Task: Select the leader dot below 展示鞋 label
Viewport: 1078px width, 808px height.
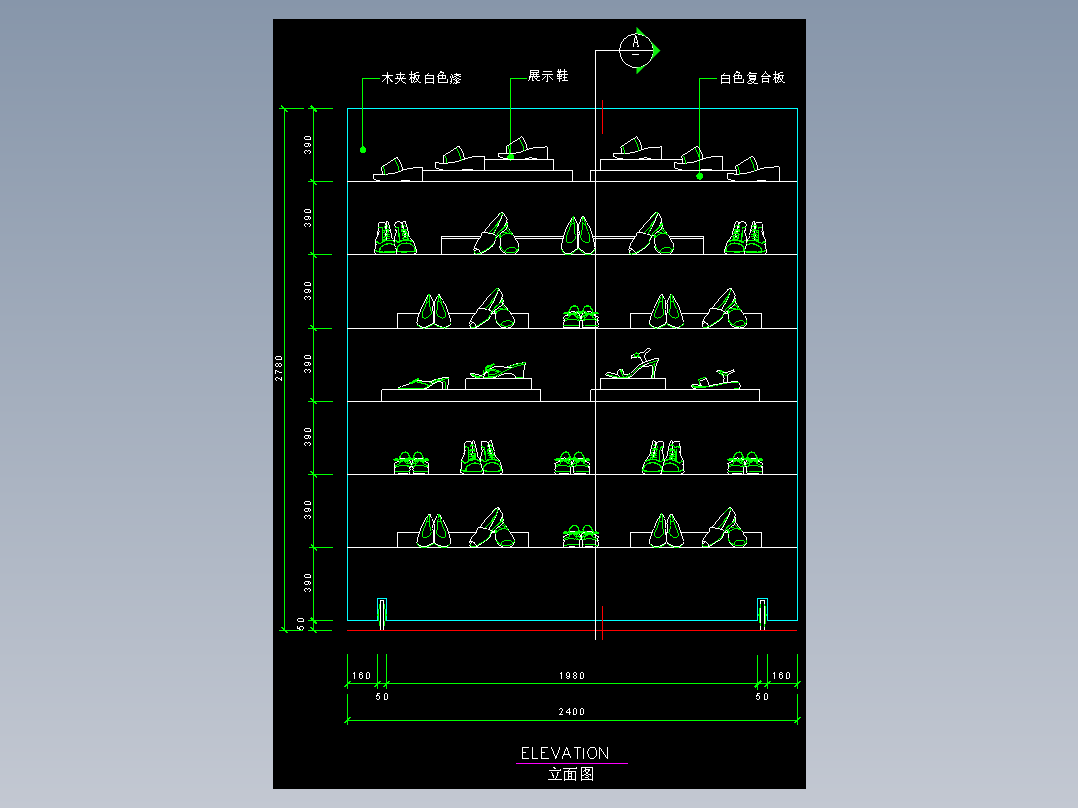Action: click(510, 155)
